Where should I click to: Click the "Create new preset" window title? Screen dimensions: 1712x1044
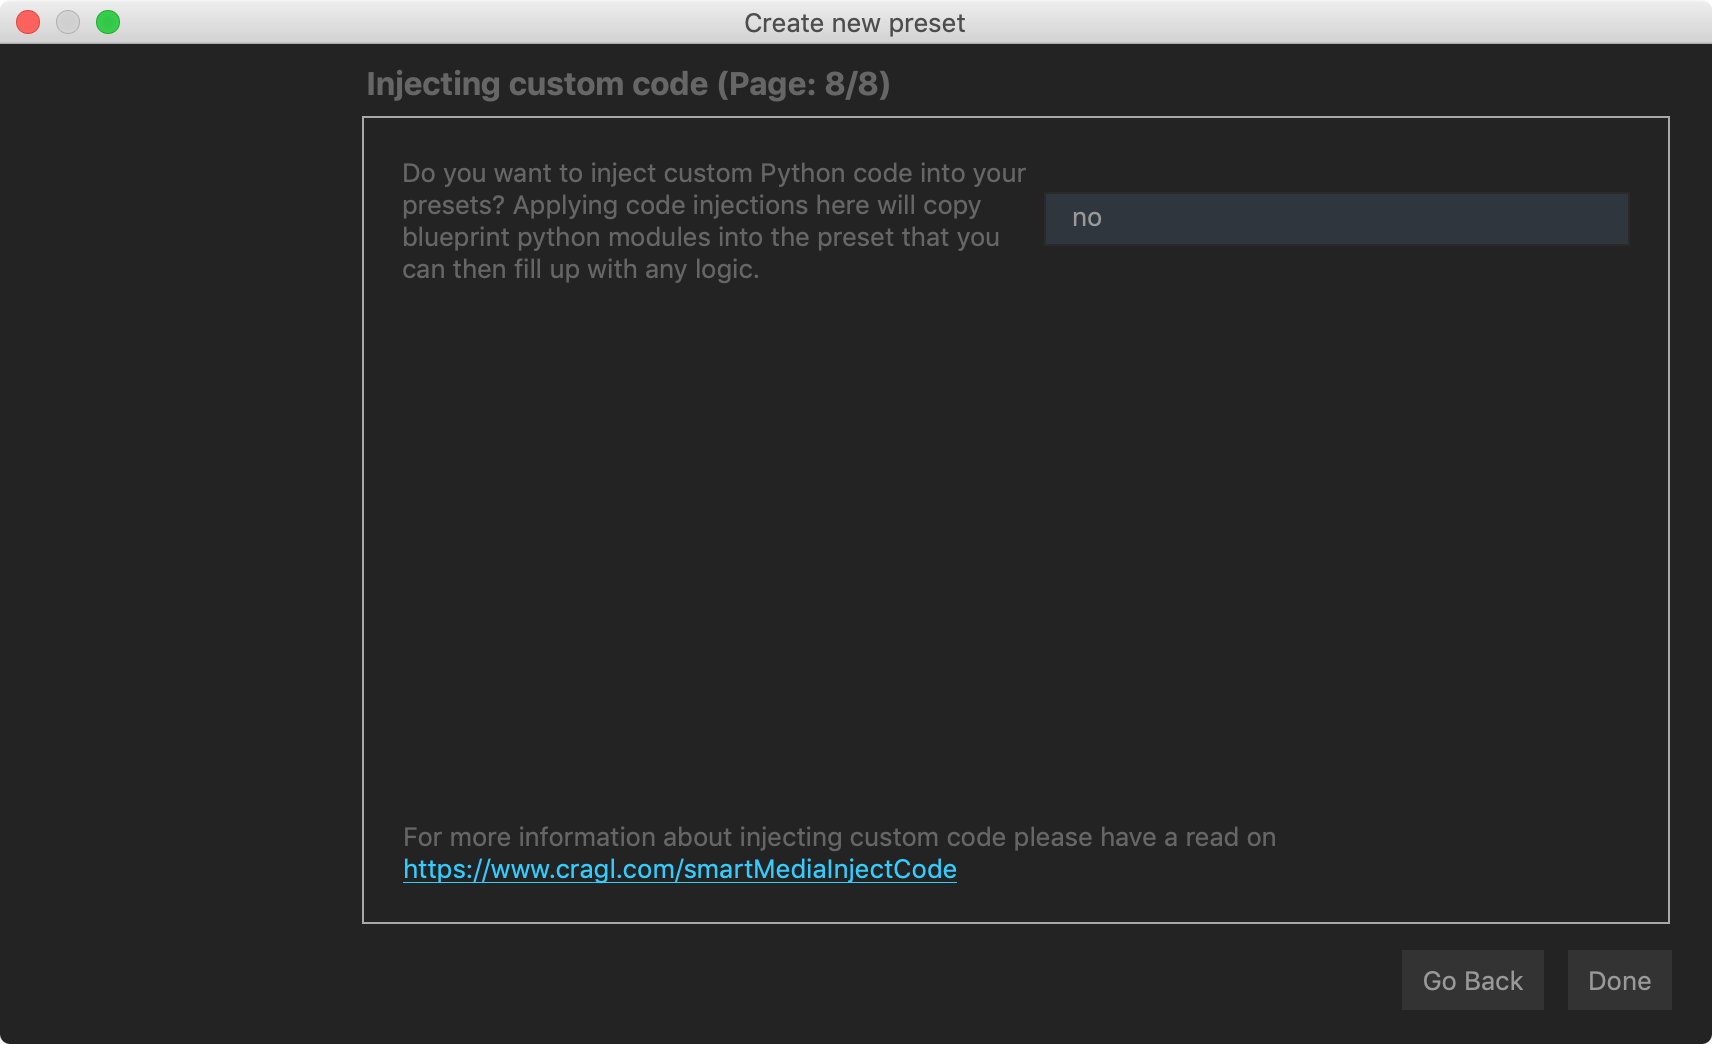tap(854, 23)
